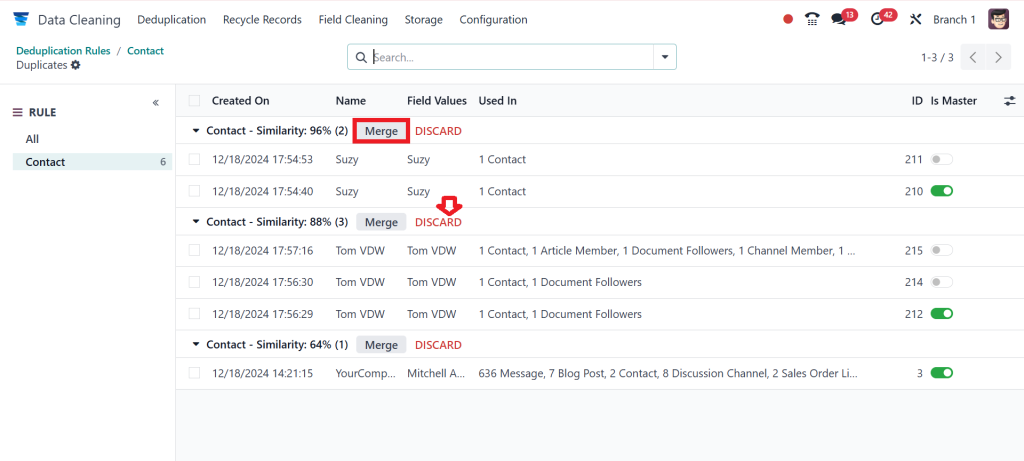
Task: Go to Deduplication Rules breadcrumb
Action: coord(63,50)
